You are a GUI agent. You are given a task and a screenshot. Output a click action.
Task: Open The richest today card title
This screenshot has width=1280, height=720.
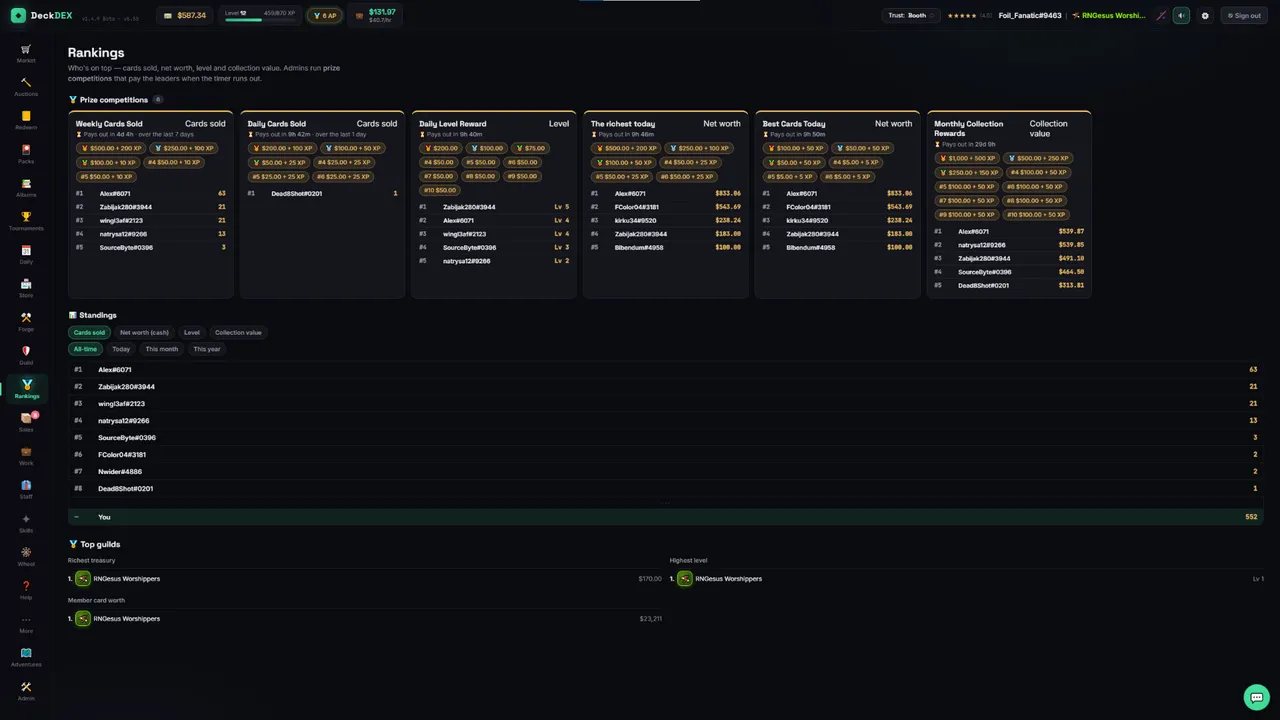coord(623,124)
